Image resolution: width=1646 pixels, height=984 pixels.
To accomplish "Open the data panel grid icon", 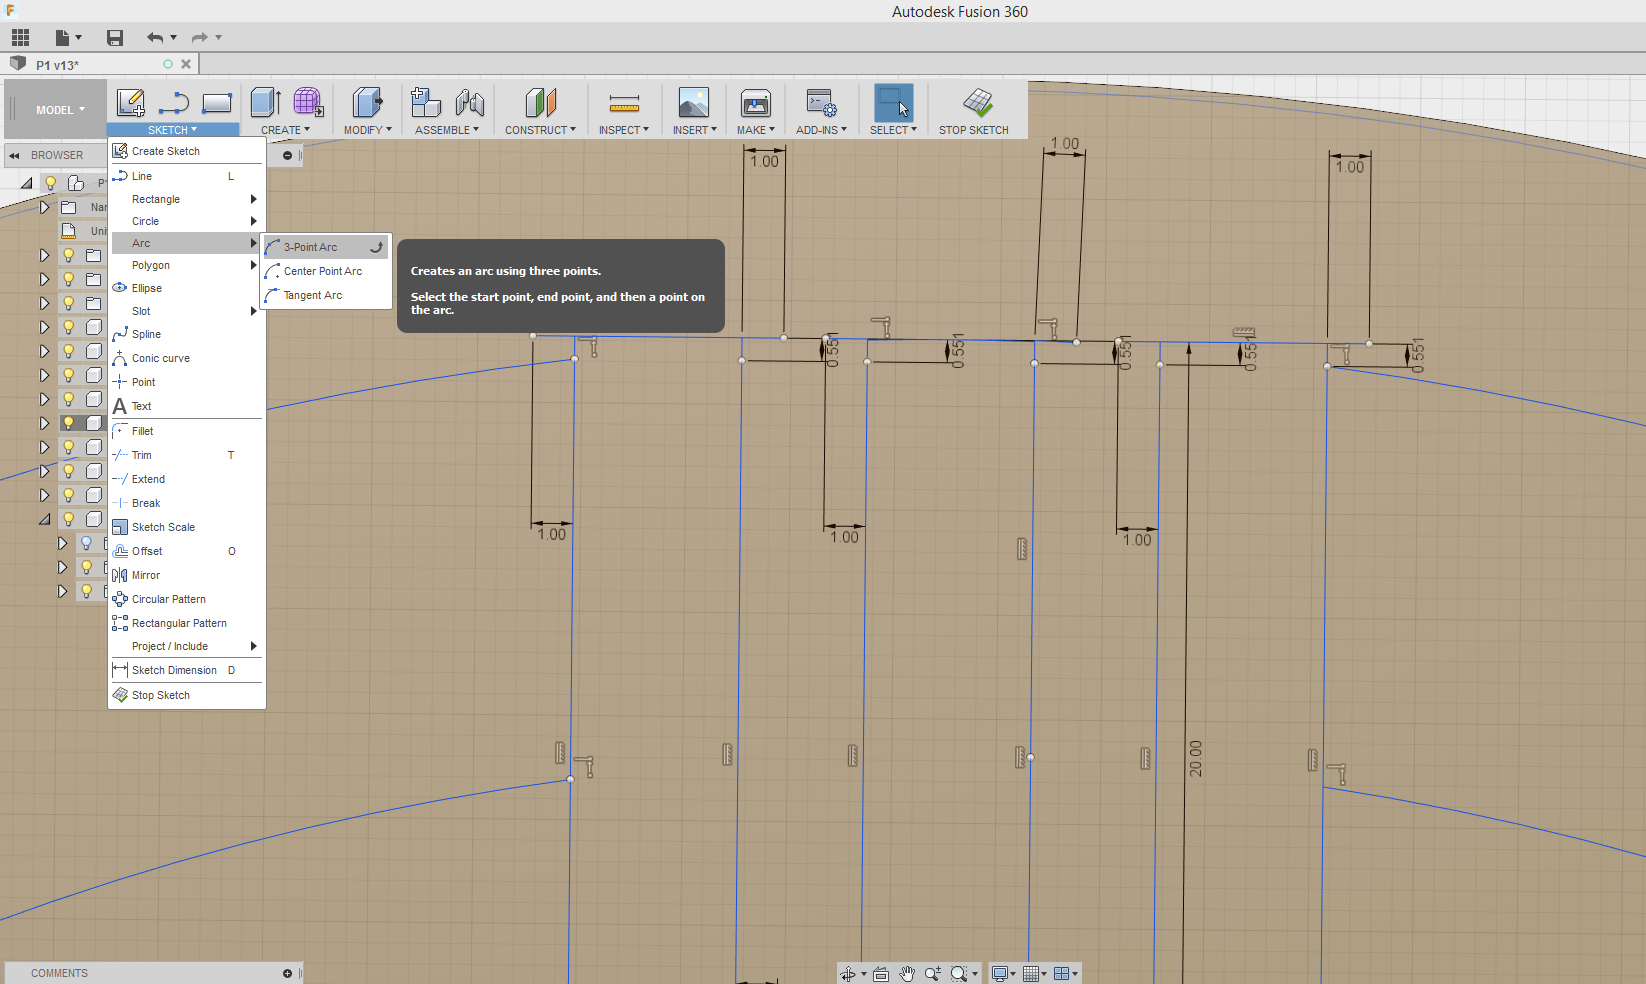I will 20,38.
